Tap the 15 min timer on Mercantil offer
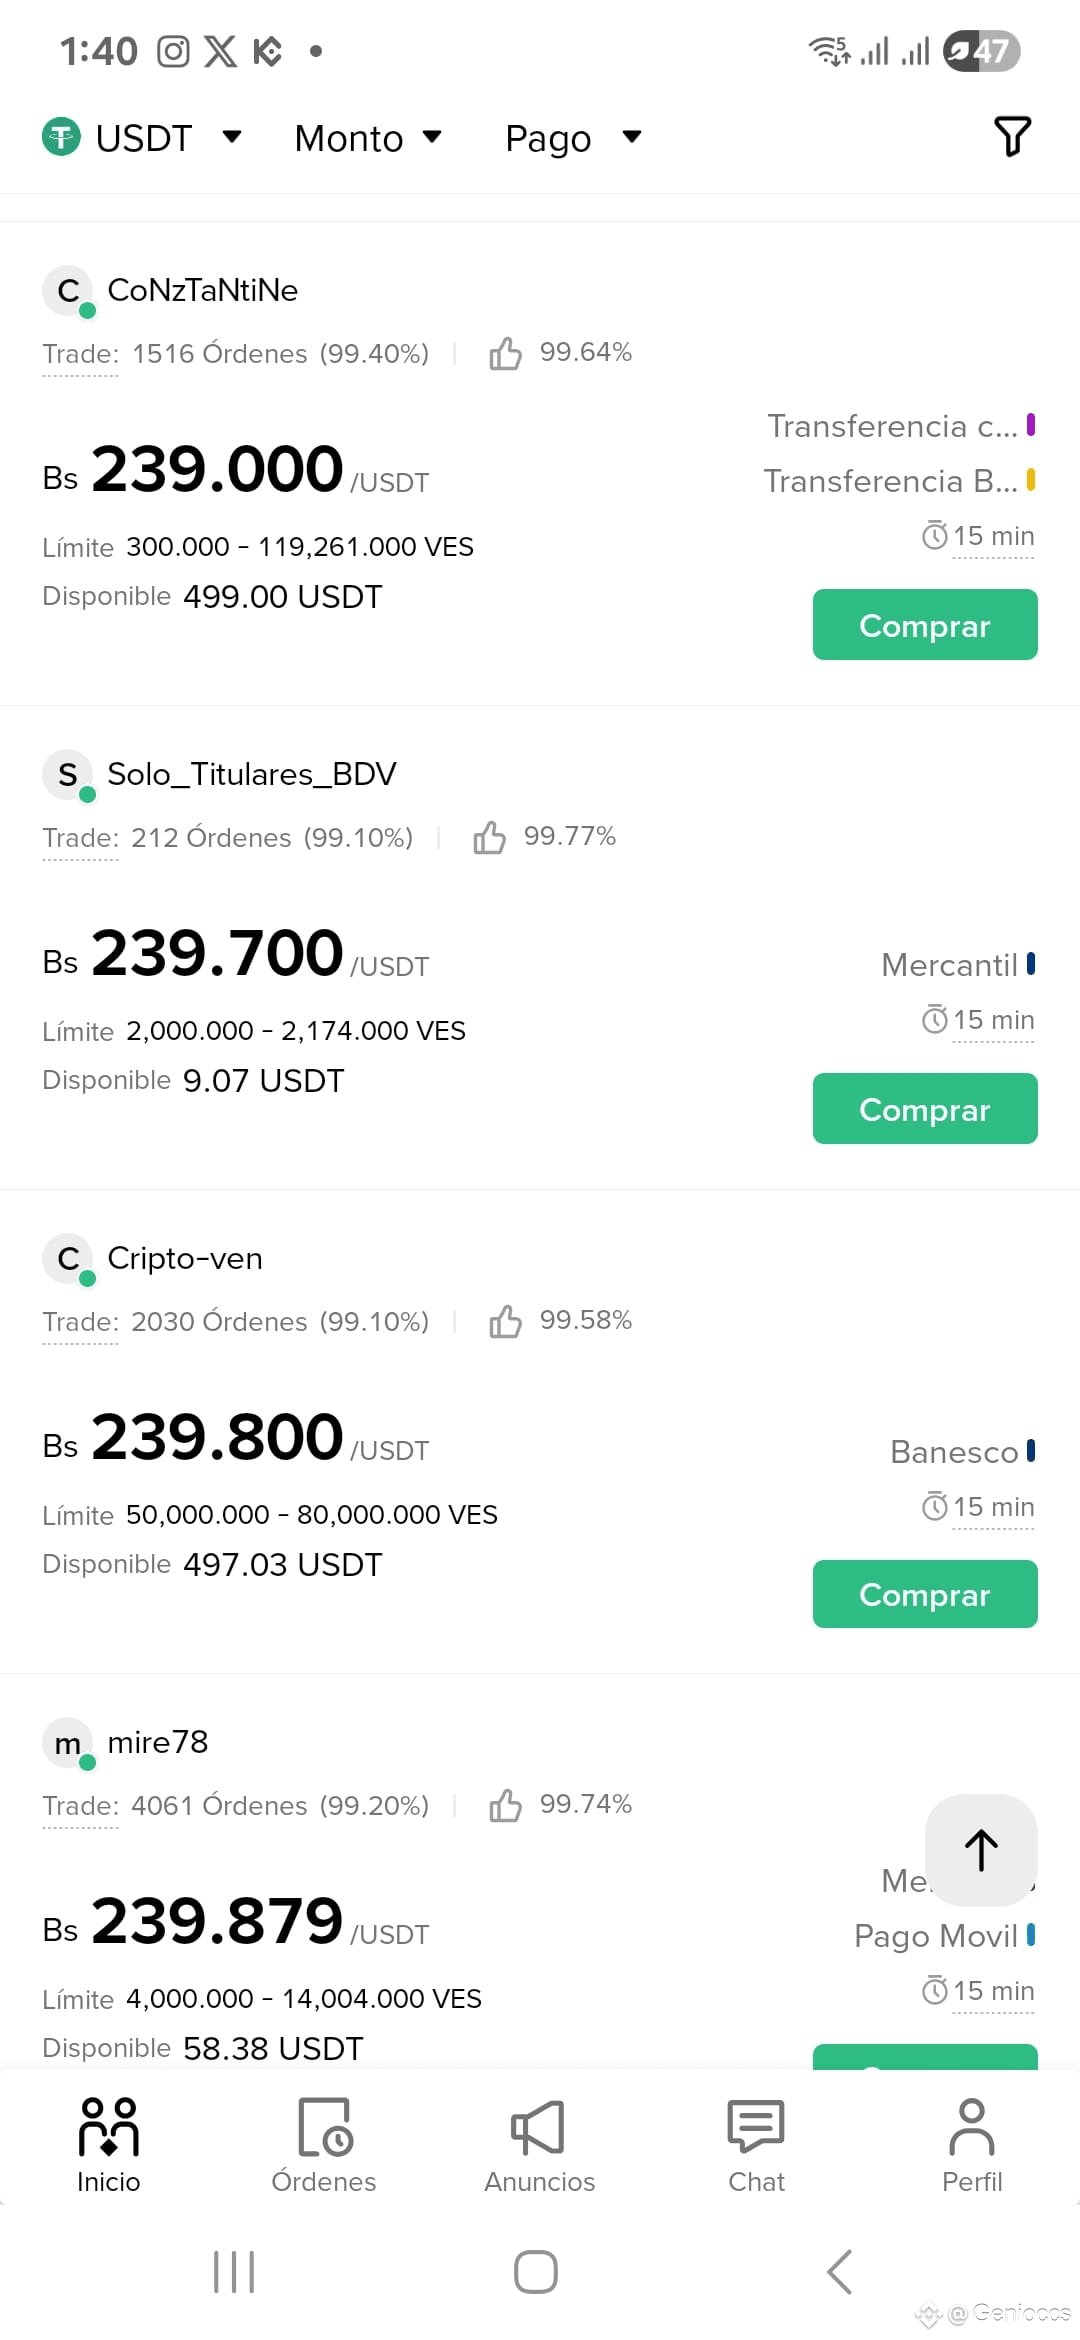1080x2340 pixels. tap(978, 1020)
